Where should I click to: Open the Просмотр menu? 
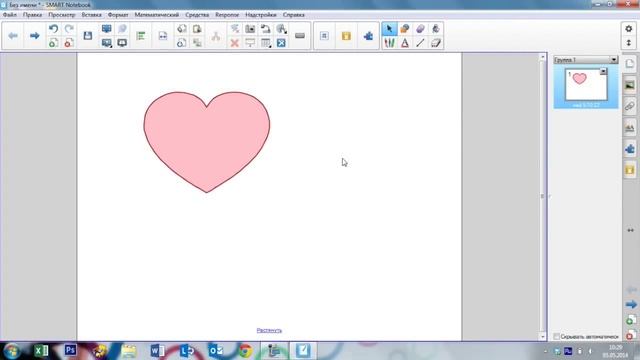pos(62,15)
